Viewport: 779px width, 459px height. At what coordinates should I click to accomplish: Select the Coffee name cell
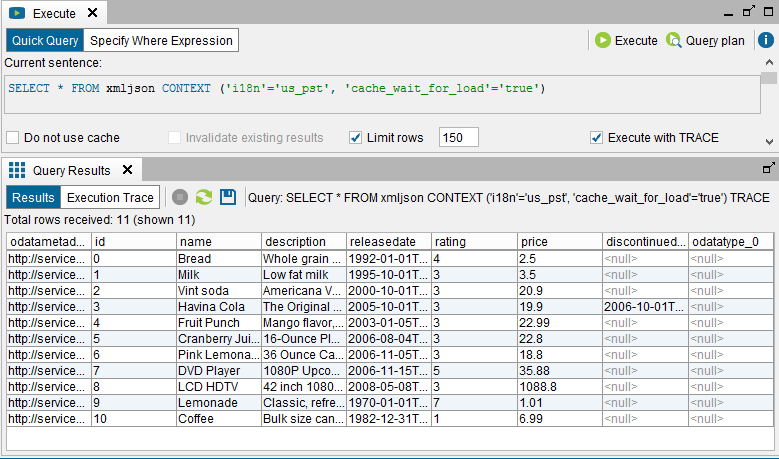coord(219,419)
